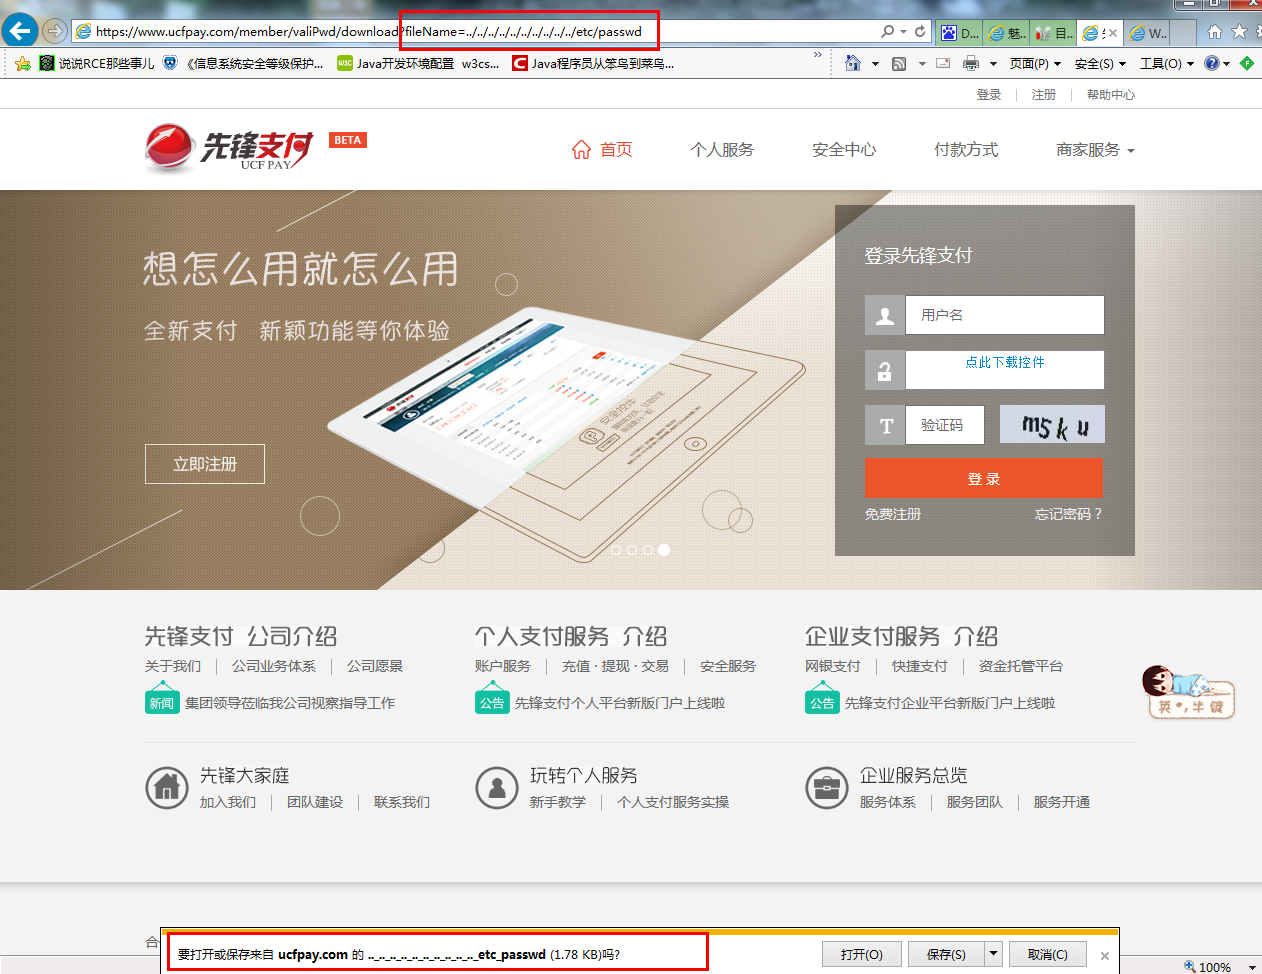Expand the Print dropdown arrow
The width and height of the screenshot is (1262, 974).
tap(993, 64)
